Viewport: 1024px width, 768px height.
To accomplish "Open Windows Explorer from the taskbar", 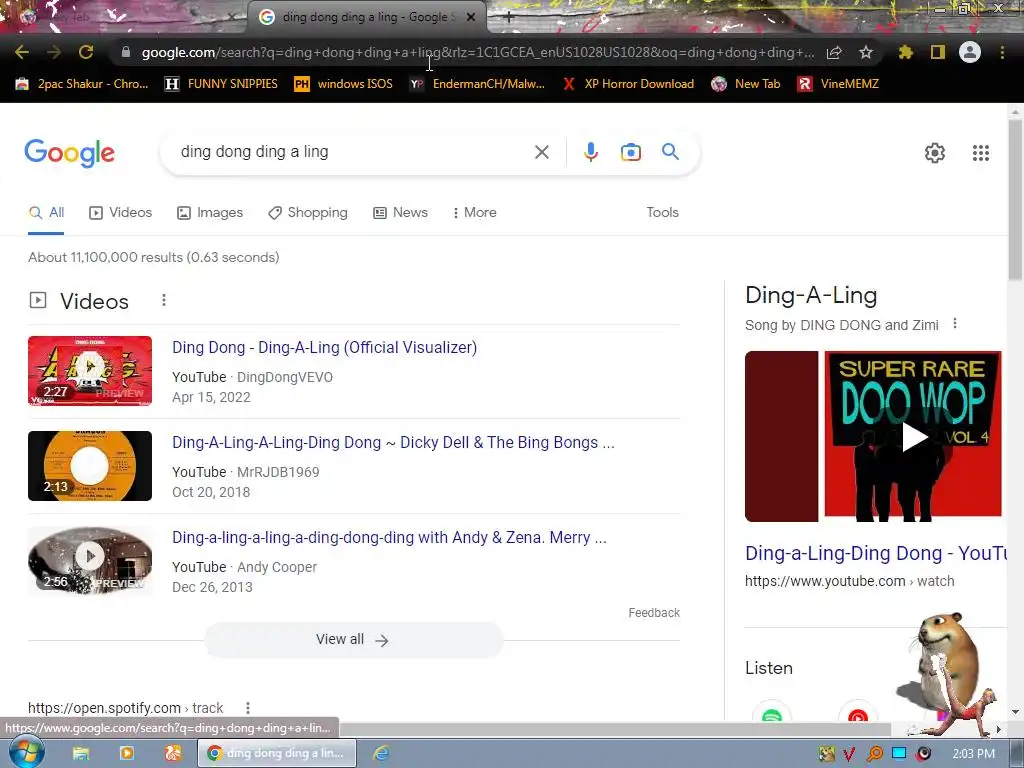I will [81, 754].
